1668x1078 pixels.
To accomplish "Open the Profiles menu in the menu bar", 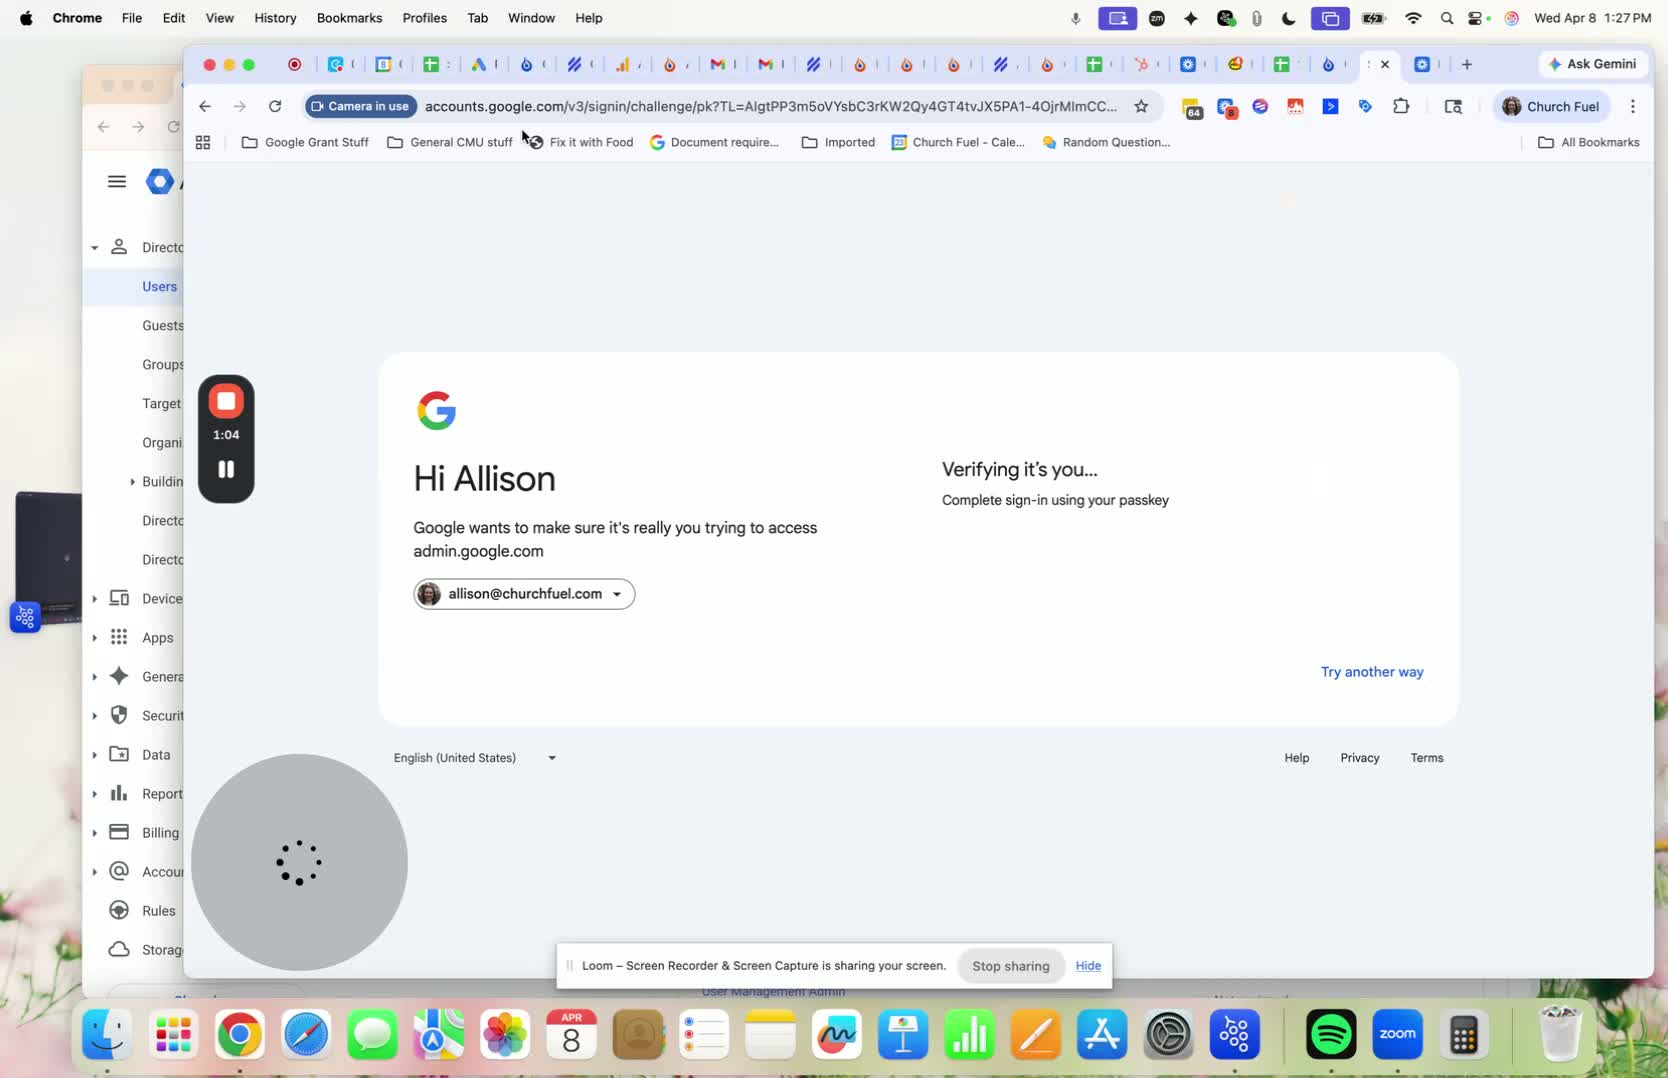I will click(424, 18).
